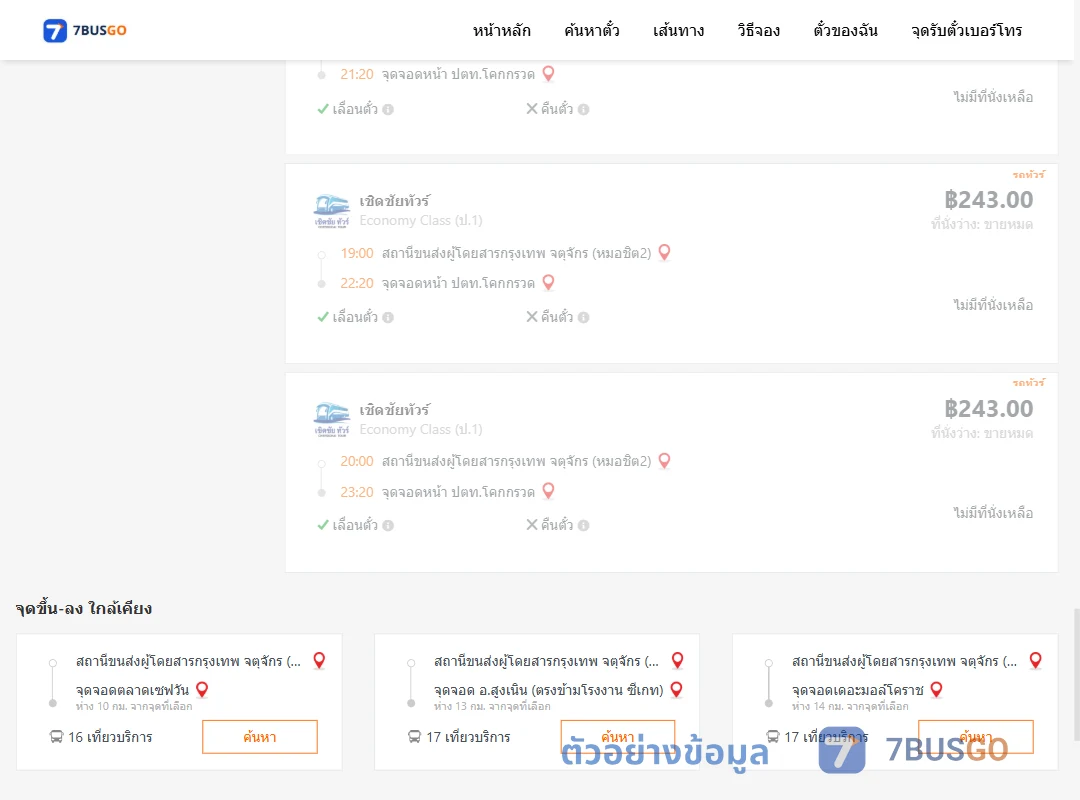Click map pin next to 21:20 จุดจอดหน้า ปตท.โคกกรวด
1080x800 pixels.
[x=548, y=74]
